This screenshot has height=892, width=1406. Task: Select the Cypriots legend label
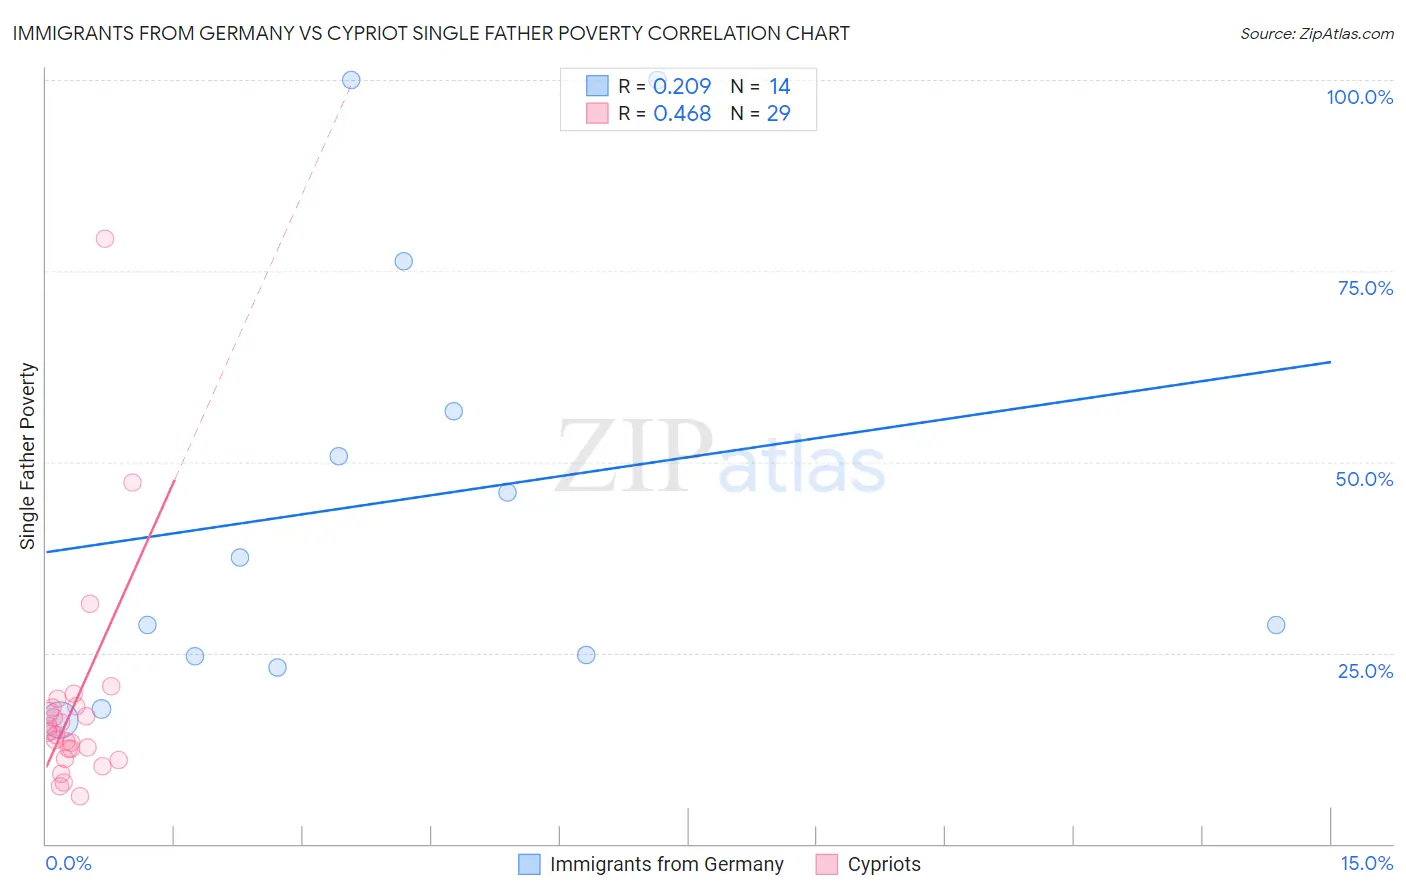point(884,864)
